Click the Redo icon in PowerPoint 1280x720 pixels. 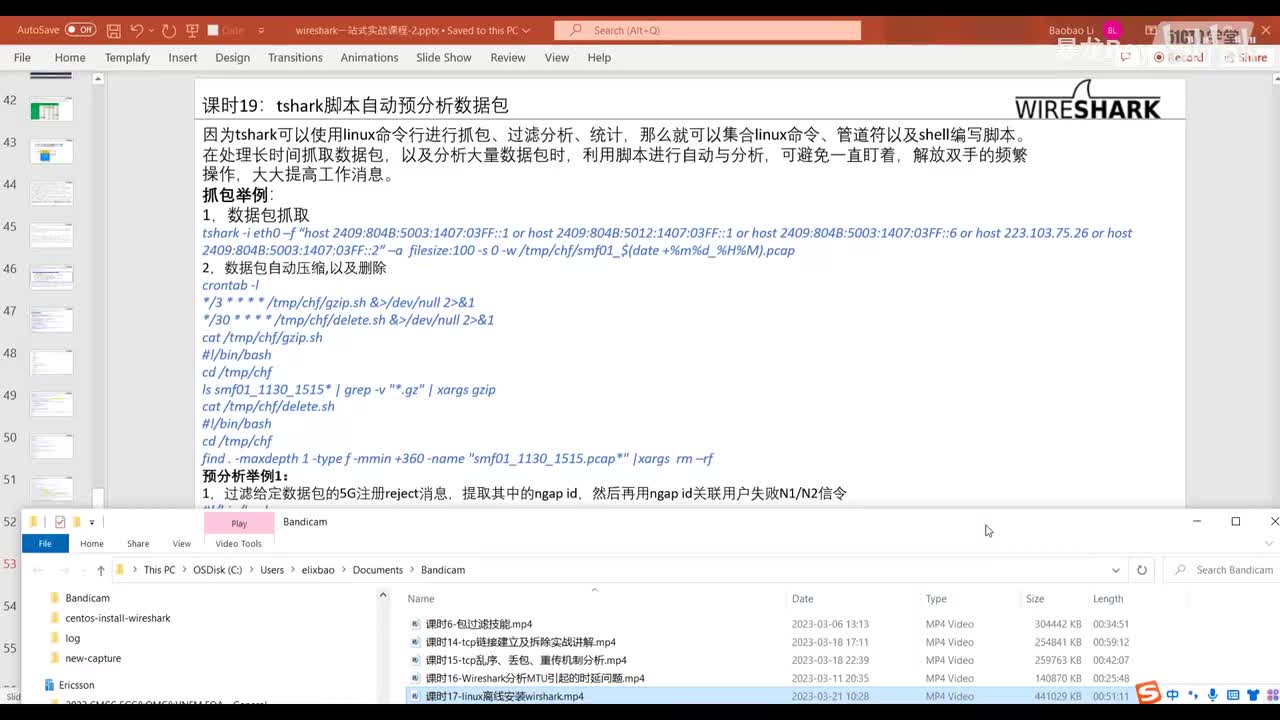(x=169, y=31)
